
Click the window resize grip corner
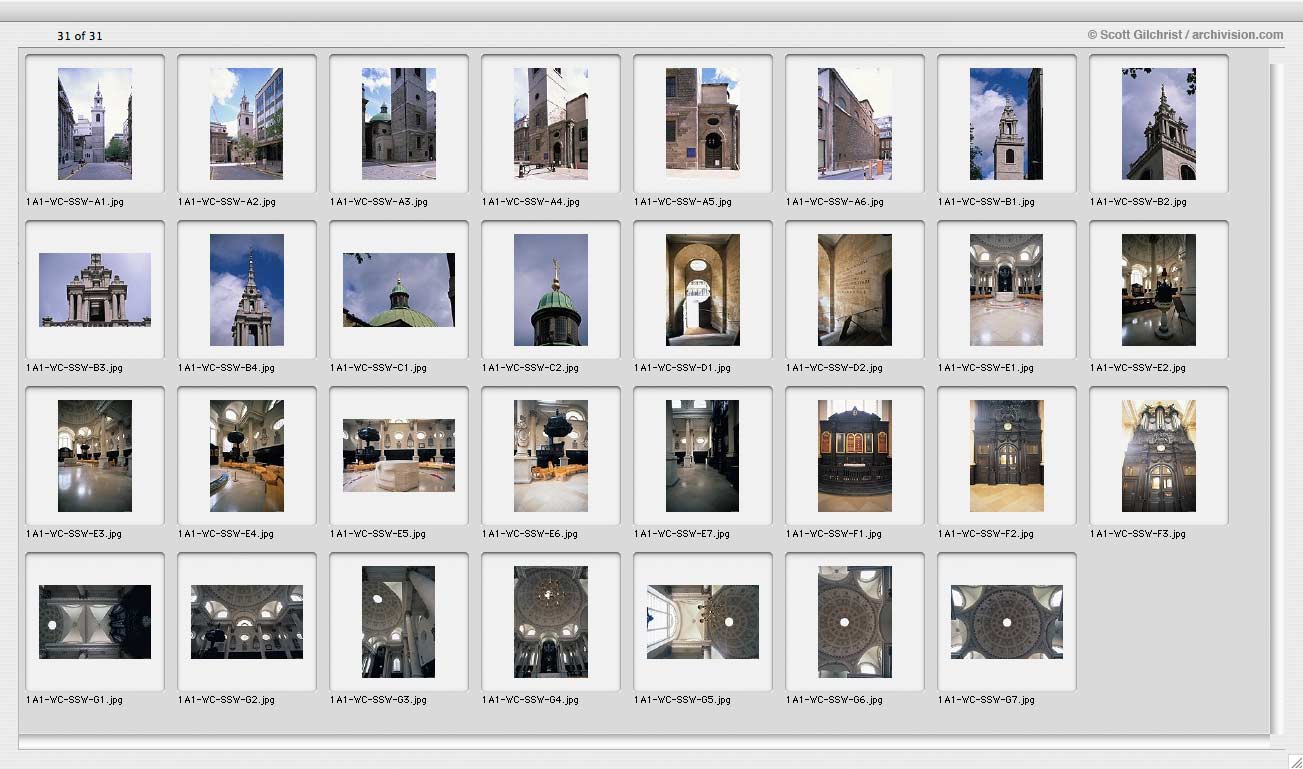(x=1294, y=761)
